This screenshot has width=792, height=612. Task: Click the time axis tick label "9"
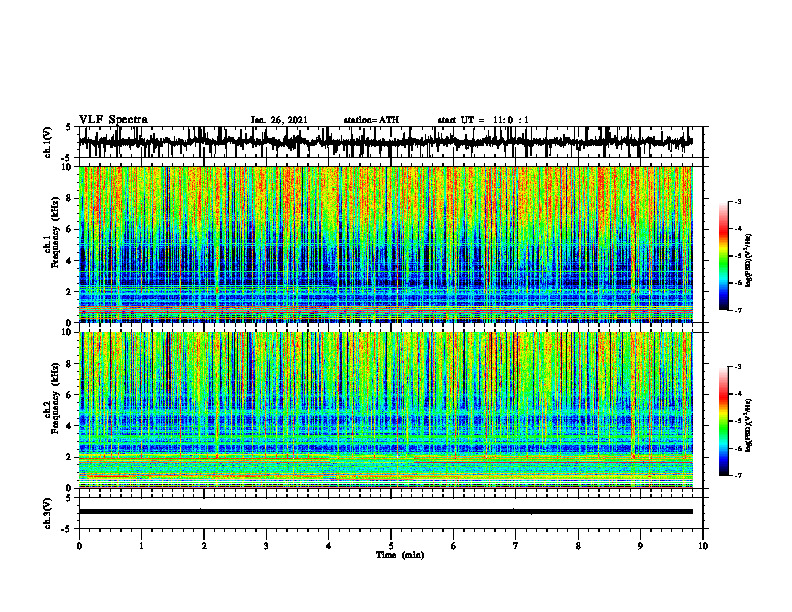[640, 546]
